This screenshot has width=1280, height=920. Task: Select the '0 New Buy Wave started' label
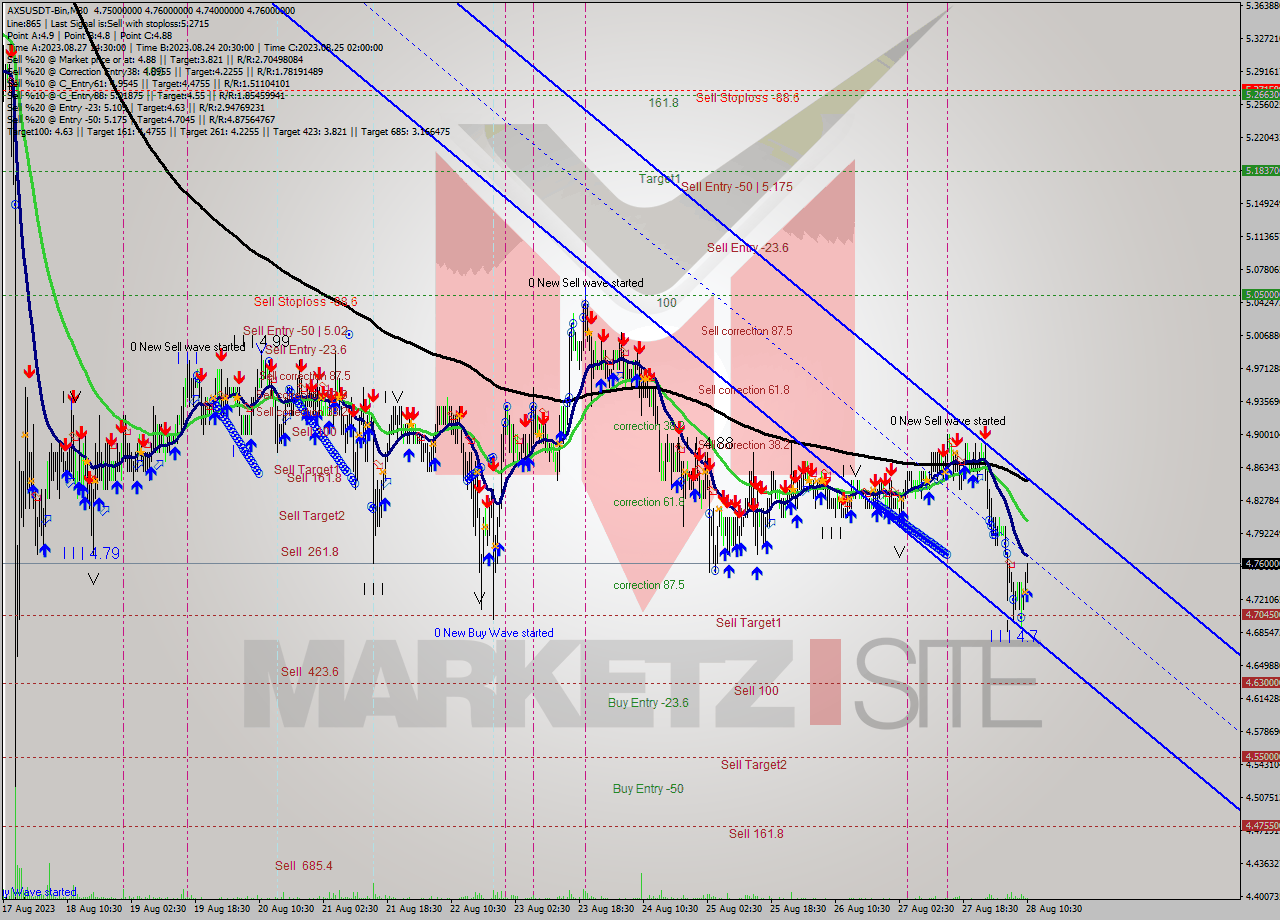pos(494,633)
